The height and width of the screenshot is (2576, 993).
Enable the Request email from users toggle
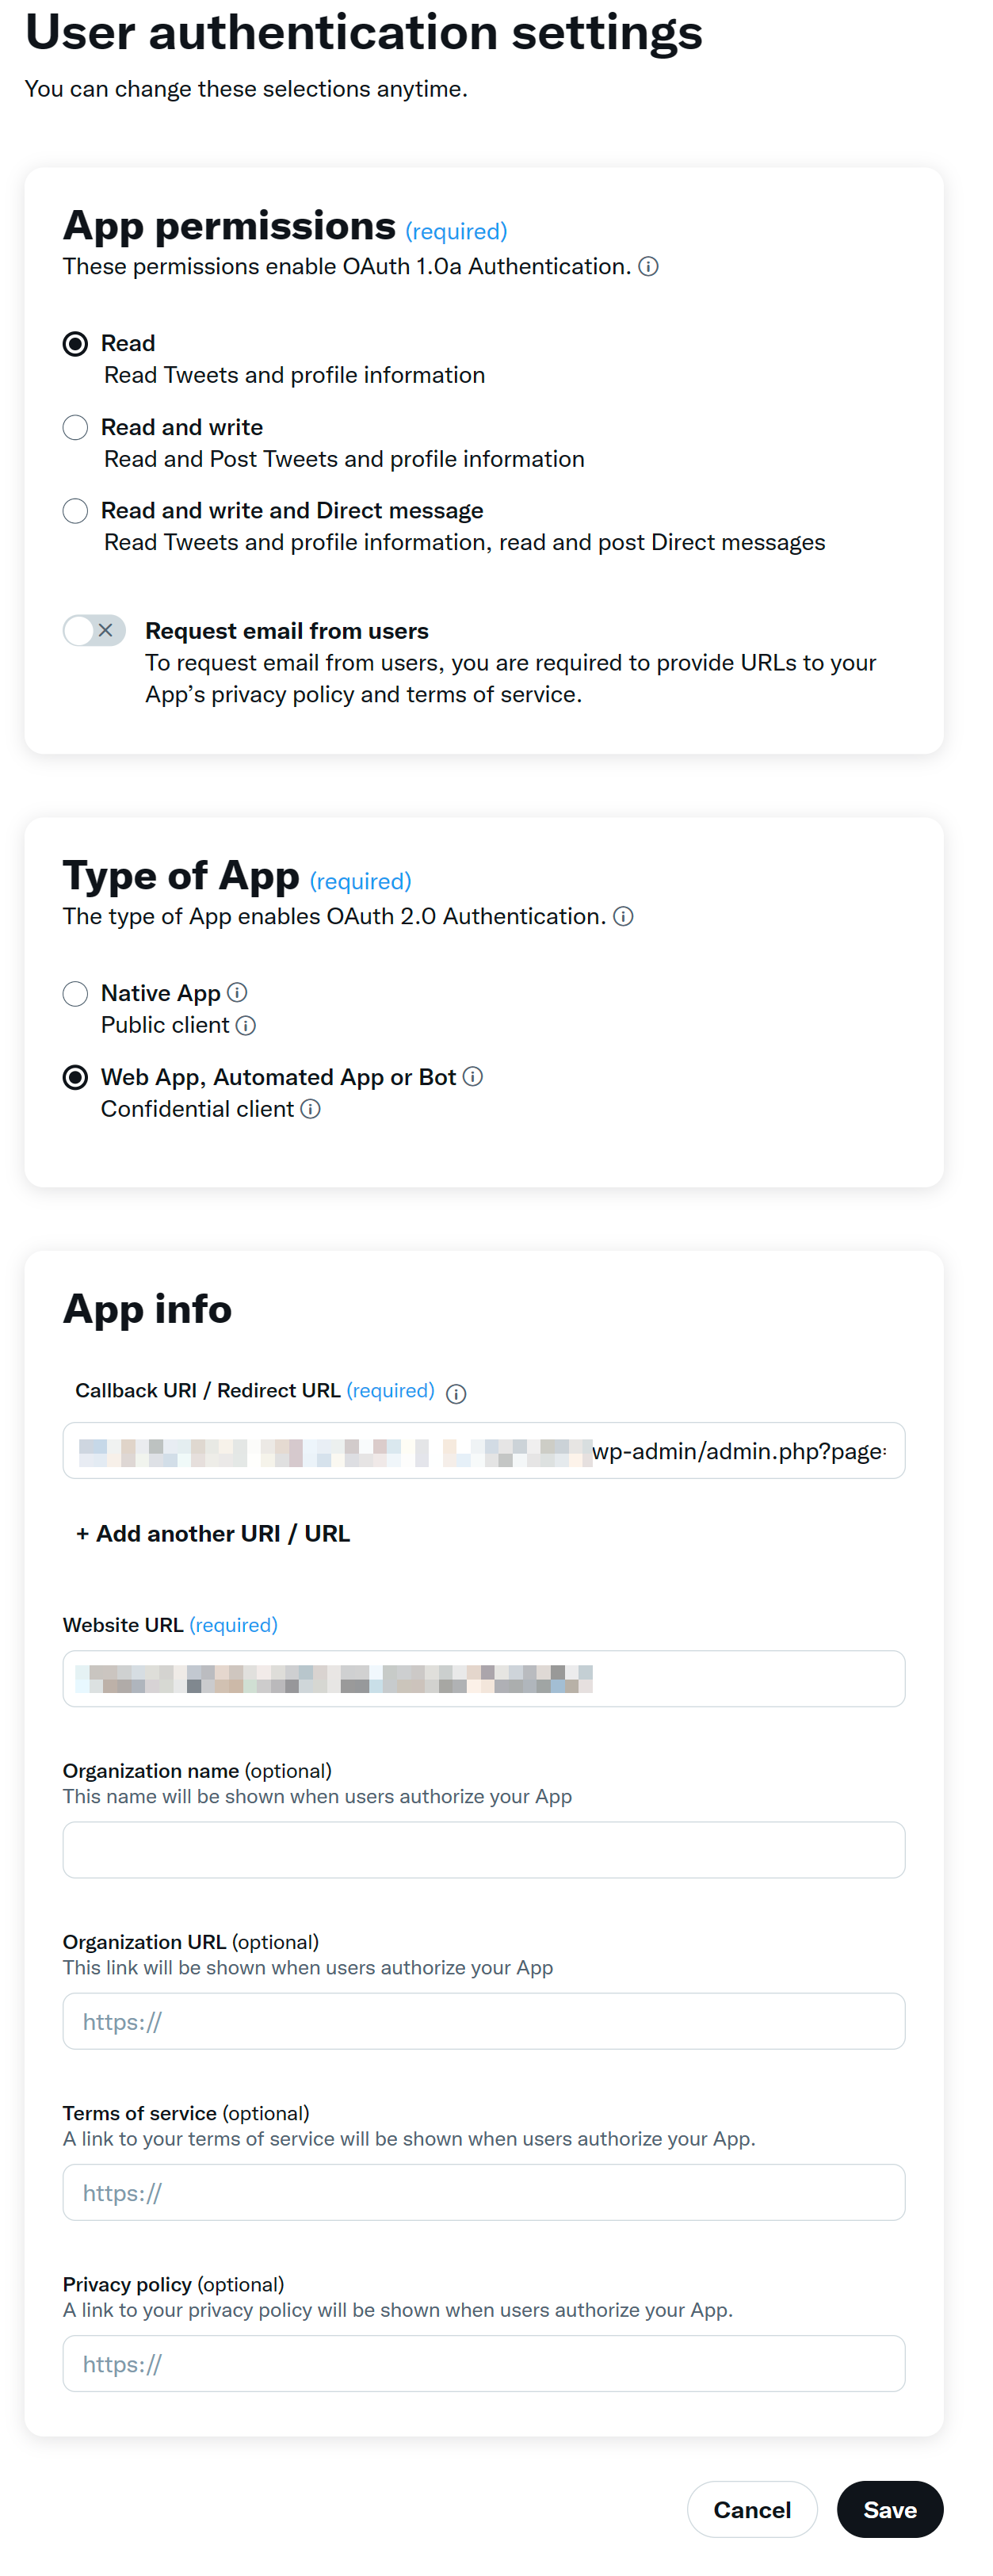pyautogui.click(x=94, y=630)
